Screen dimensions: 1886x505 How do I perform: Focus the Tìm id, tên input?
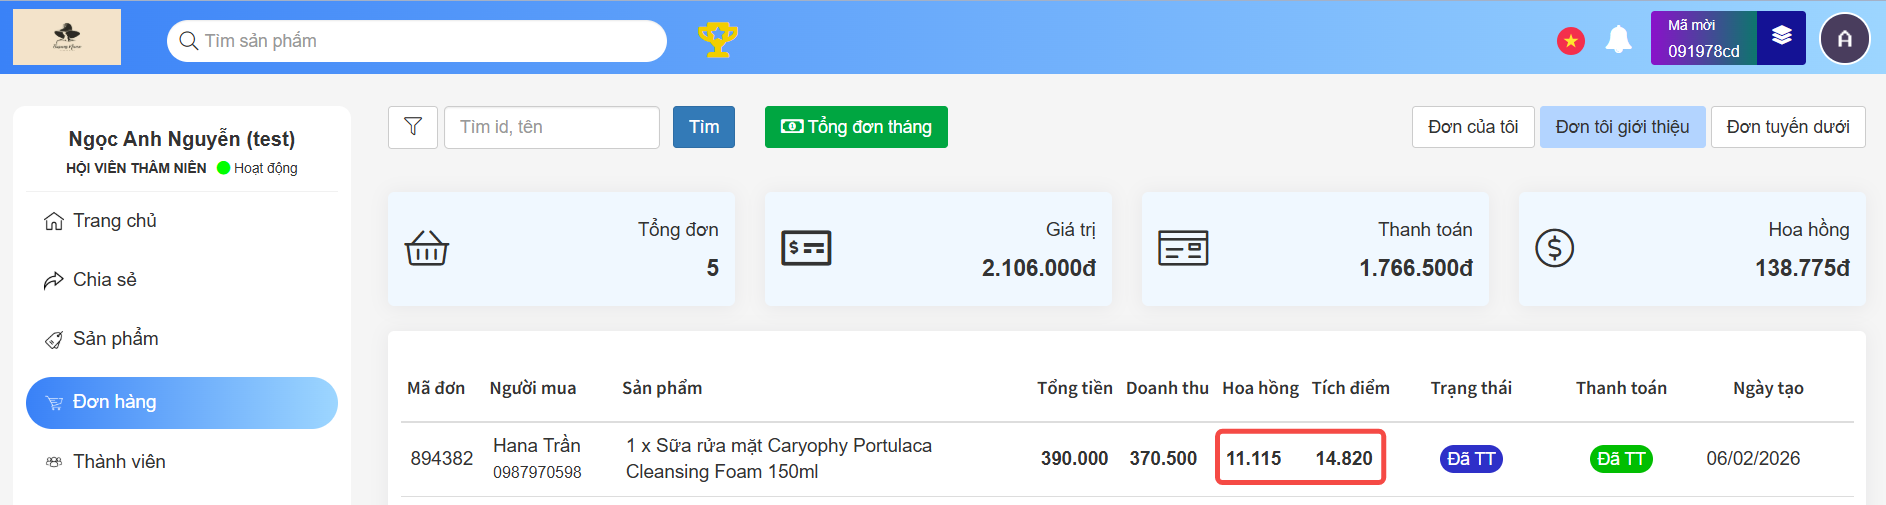552,127
